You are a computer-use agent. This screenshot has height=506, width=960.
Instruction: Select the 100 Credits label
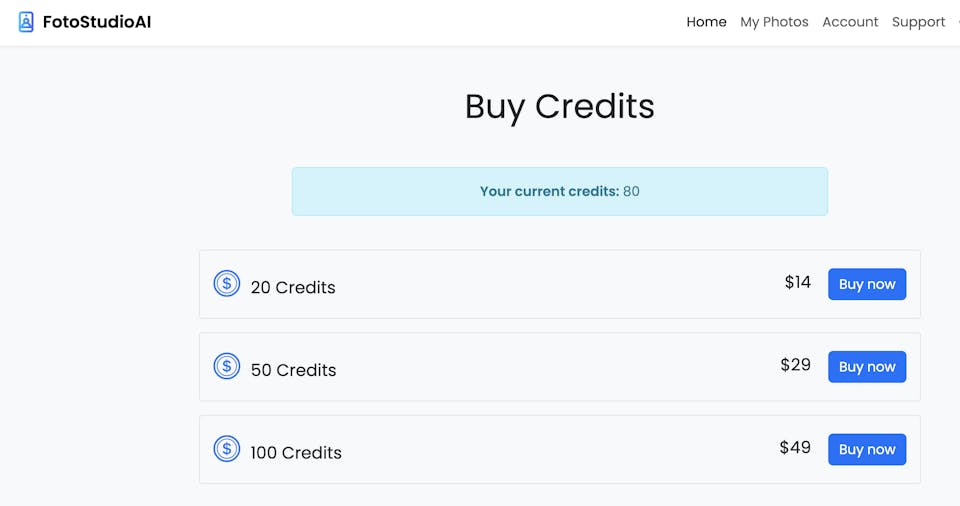(x=296, y=453)
